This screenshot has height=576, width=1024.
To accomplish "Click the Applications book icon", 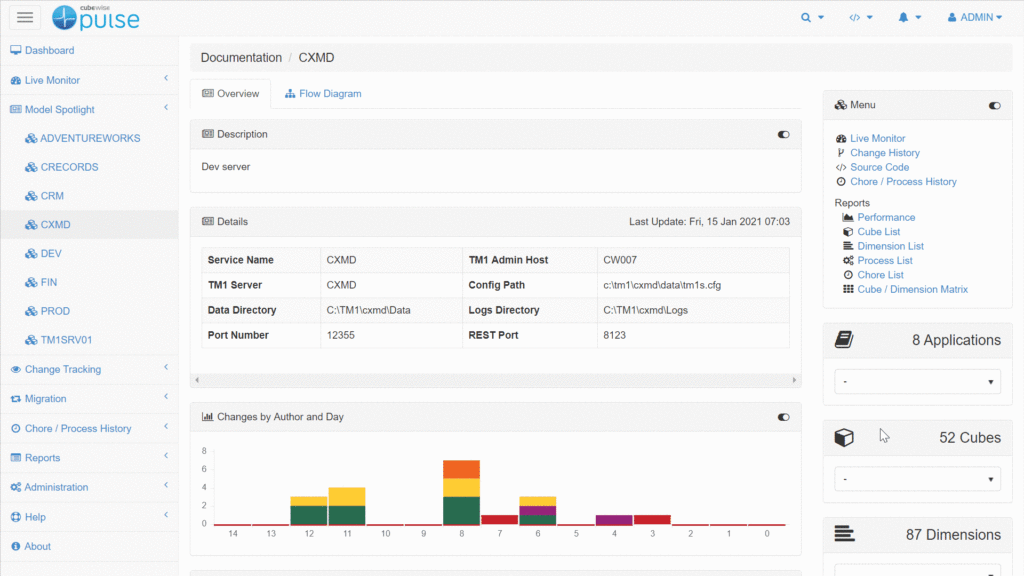I will coord(844,341).
